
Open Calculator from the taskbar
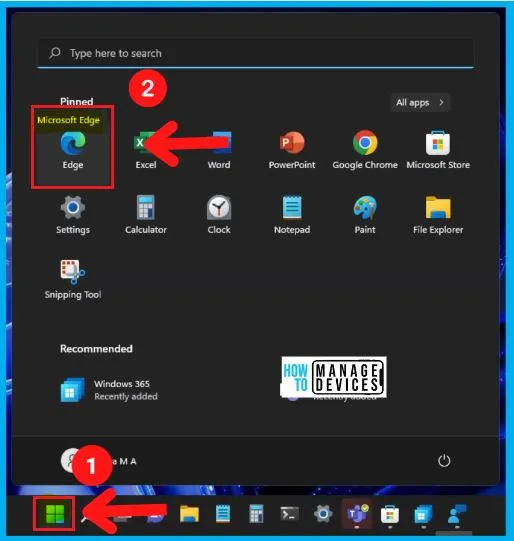coord(256,514)
